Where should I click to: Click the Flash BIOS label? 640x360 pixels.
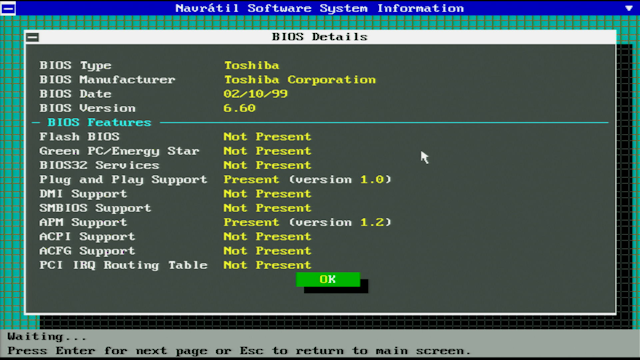[x=80, y=137]
